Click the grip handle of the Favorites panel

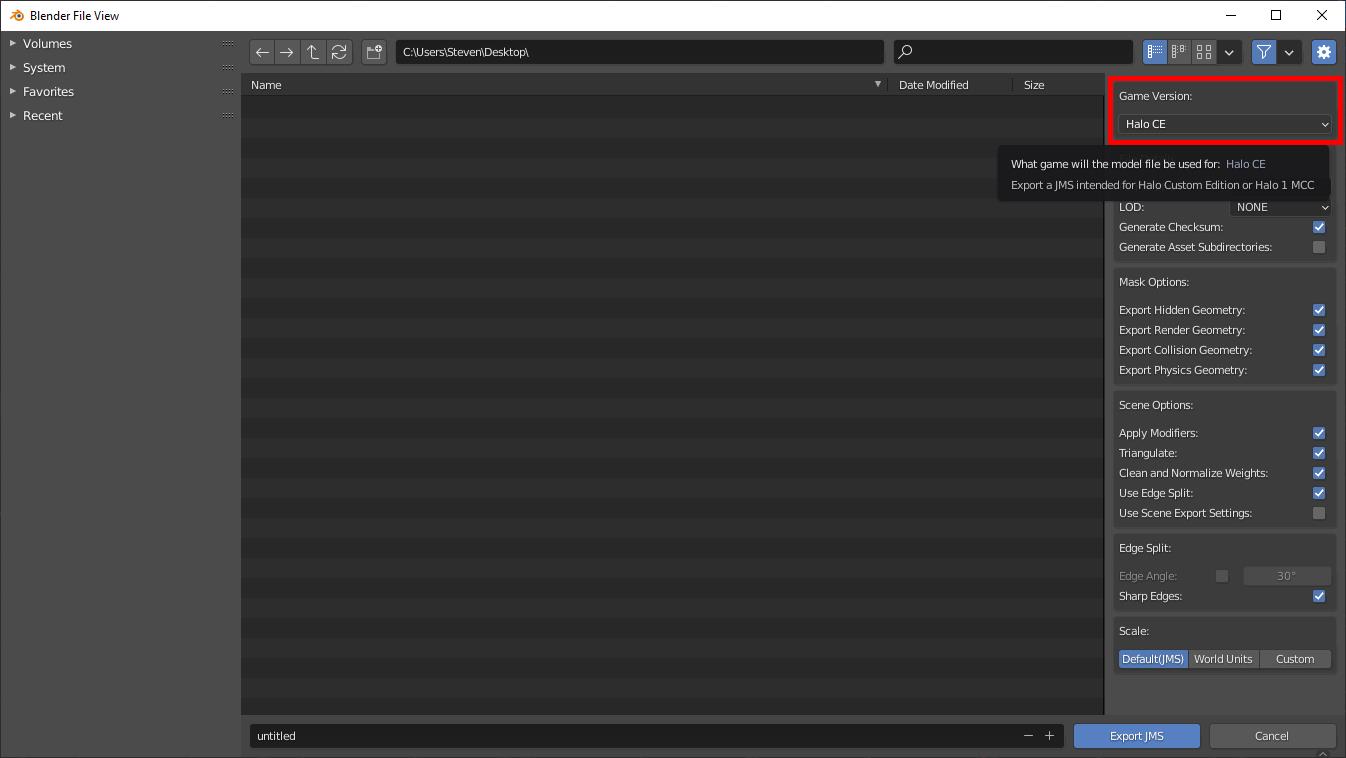tap(228, 92)
